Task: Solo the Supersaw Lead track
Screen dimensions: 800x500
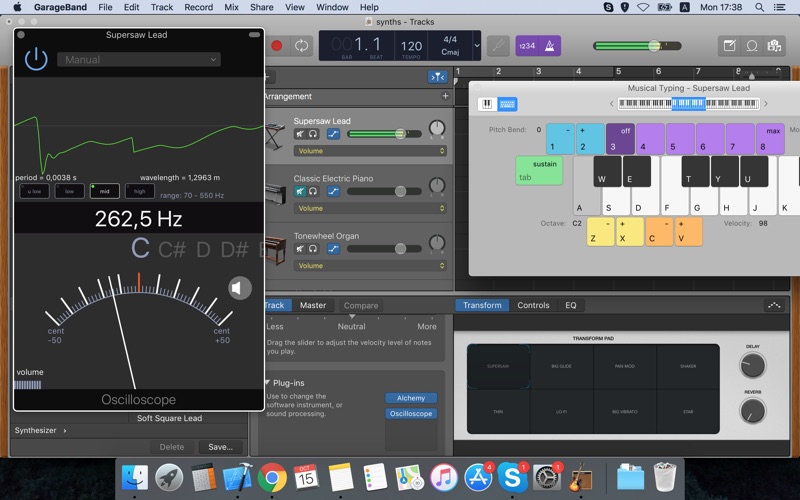Action: 313,134
